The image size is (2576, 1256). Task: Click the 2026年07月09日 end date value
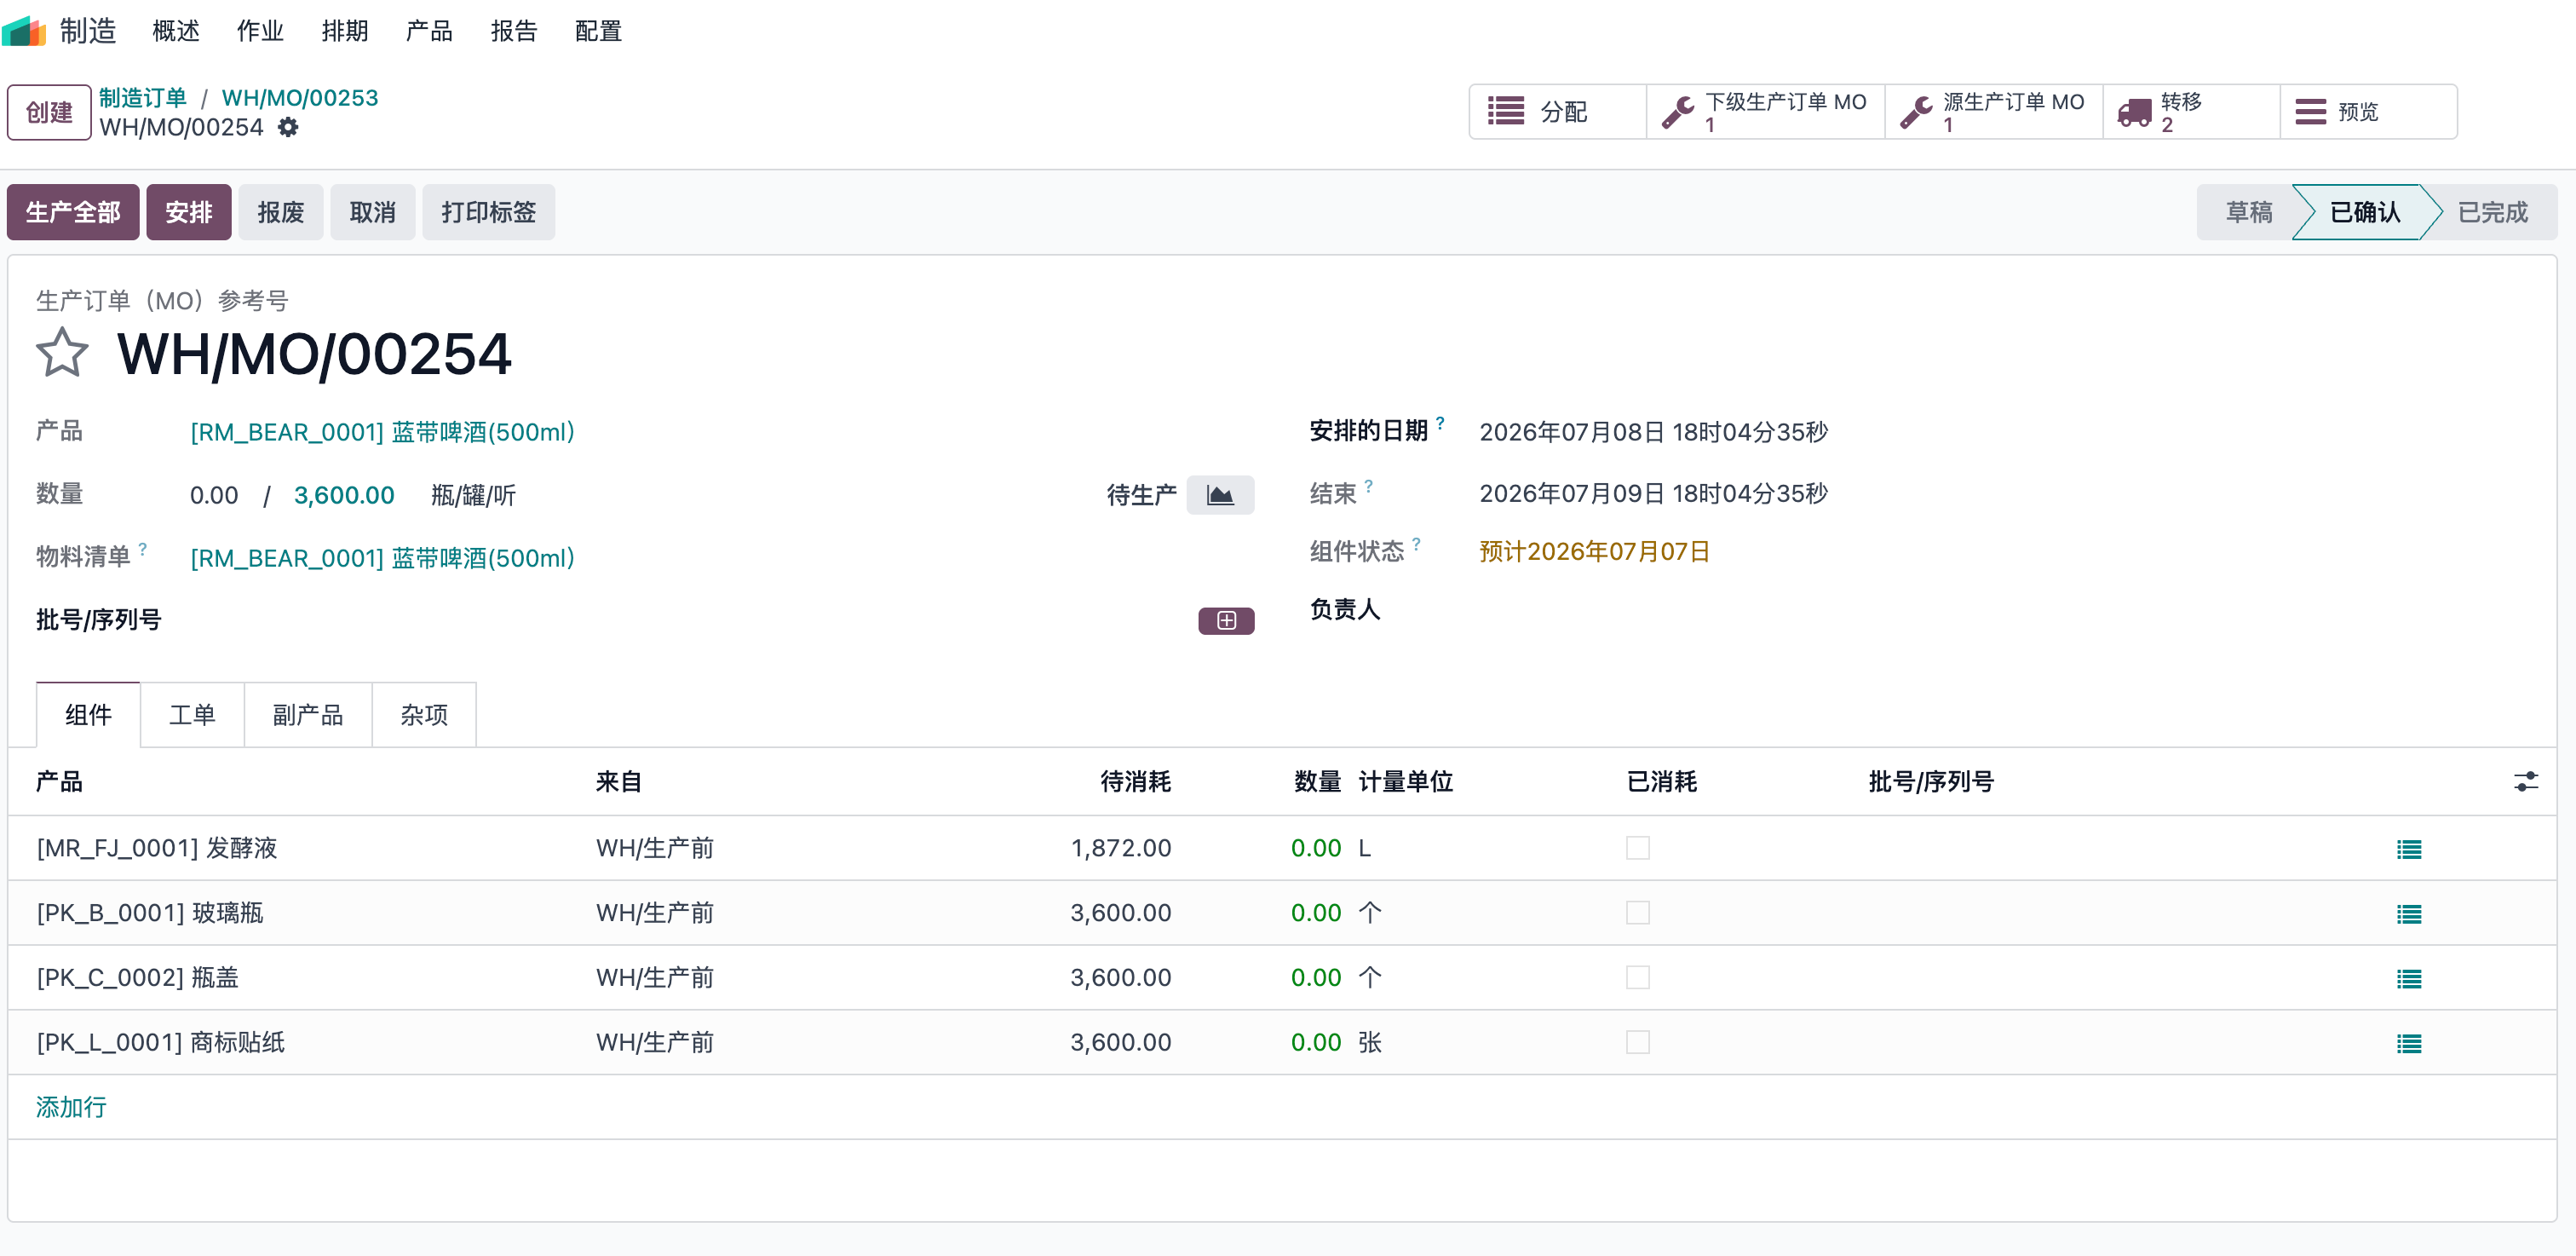tap(1653, 493)
